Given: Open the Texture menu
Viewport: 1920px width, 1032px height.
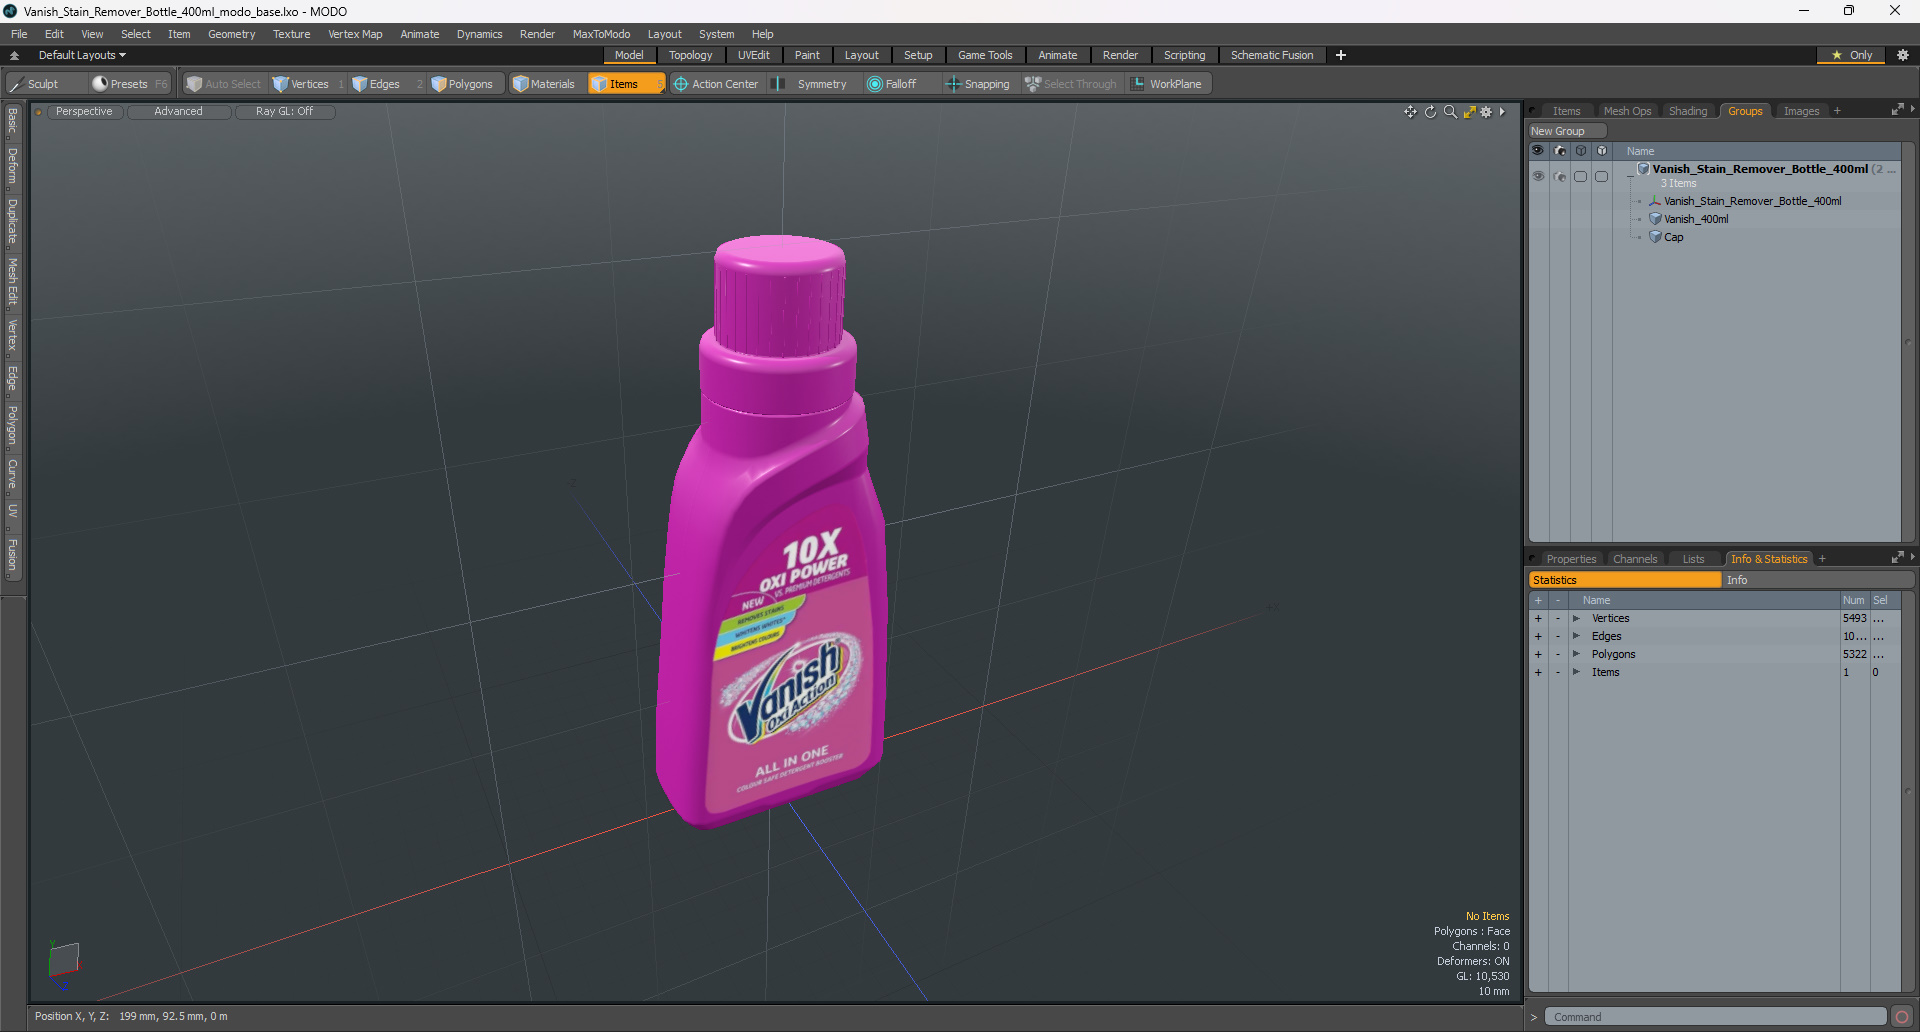Looking at the screenshot, I should coord(291,34).
